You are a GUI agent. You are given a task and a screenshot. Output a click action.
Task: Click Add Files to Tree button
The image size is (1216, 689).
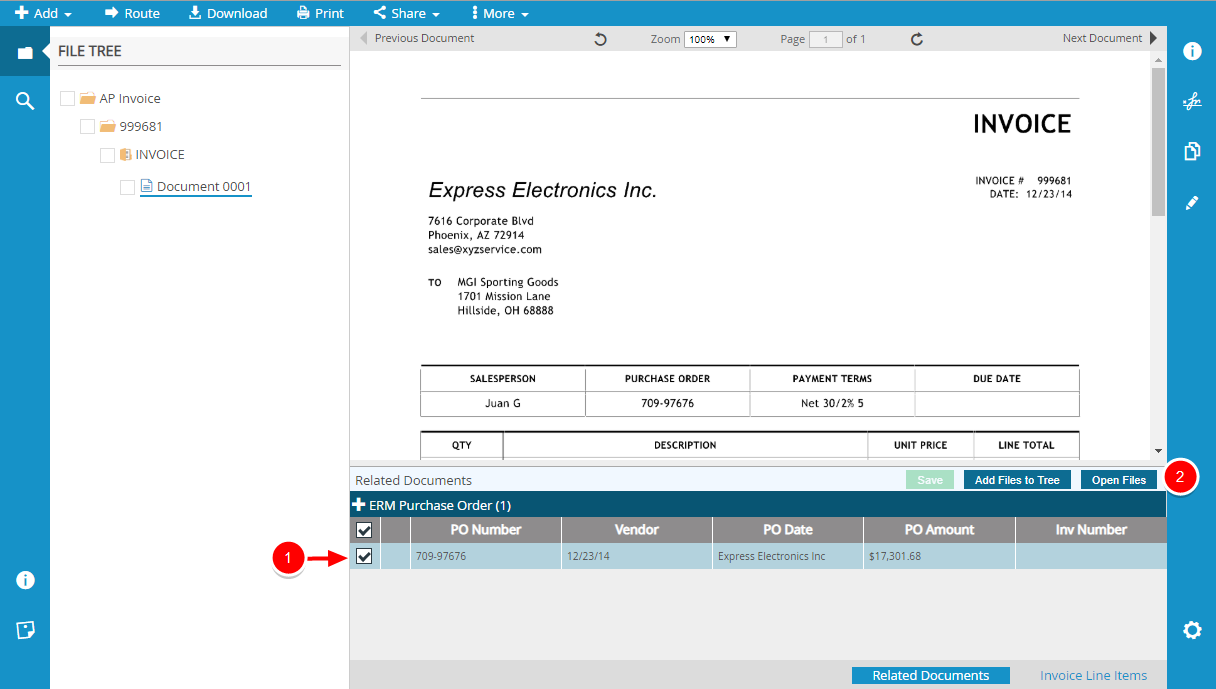coord(1016,480)
